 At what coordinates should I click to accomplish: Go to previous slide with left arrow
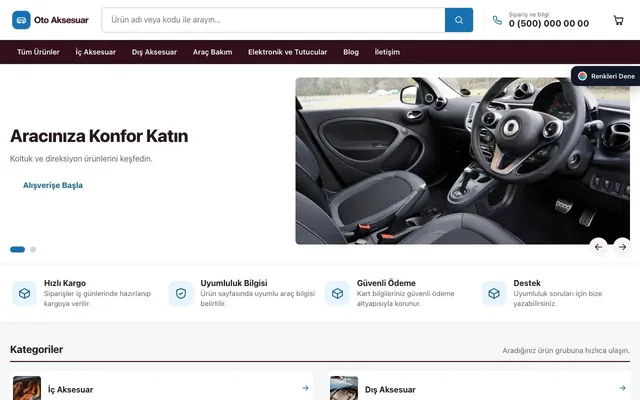point(598,247)
